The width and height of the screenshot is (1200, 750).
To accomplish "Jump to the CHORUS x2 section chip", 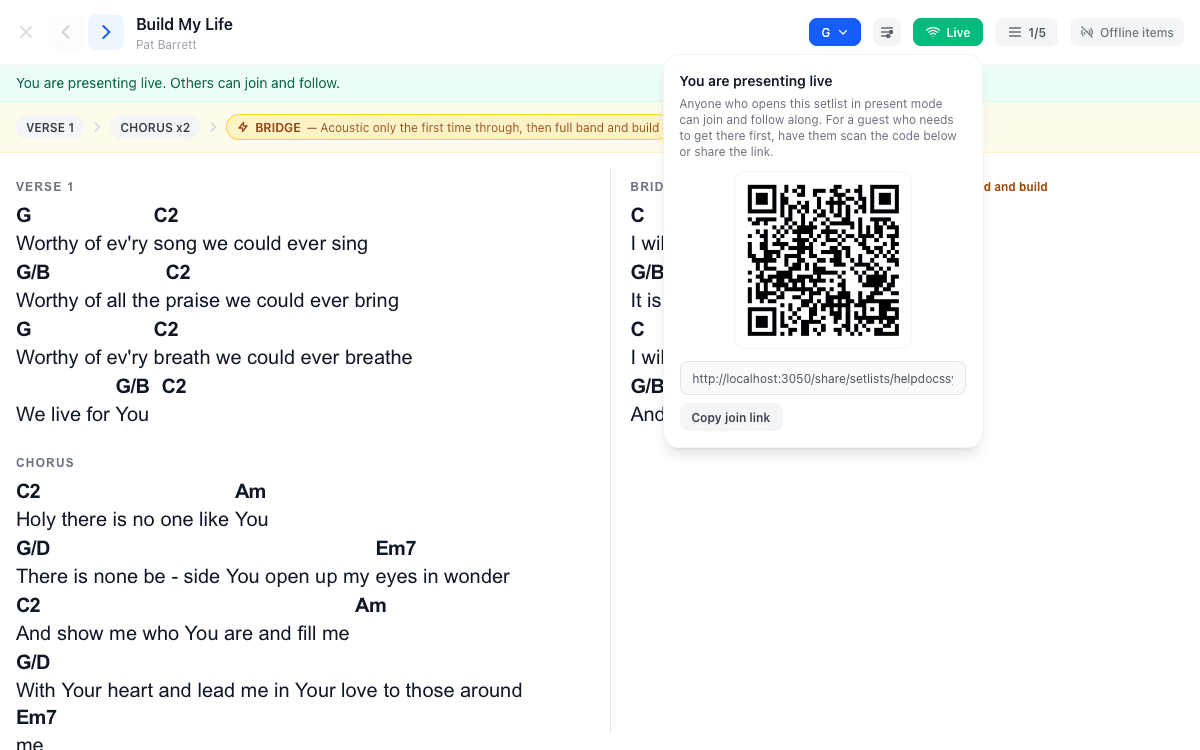I will 155,127.
